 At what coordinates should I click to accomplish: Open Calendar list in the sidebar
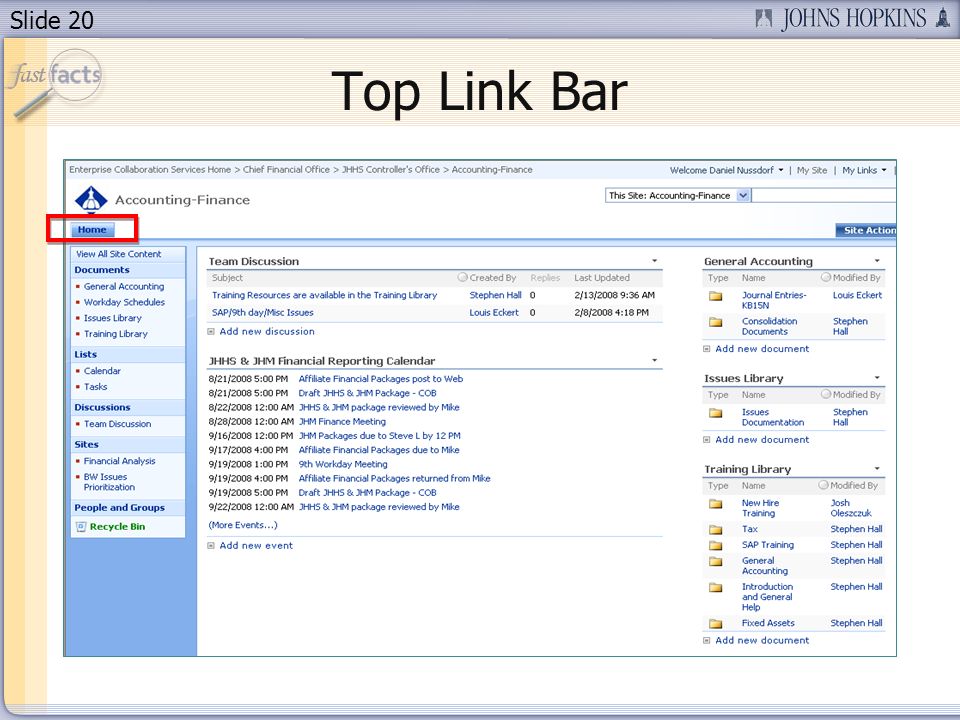pyautogui.click(x=102, y=371)
